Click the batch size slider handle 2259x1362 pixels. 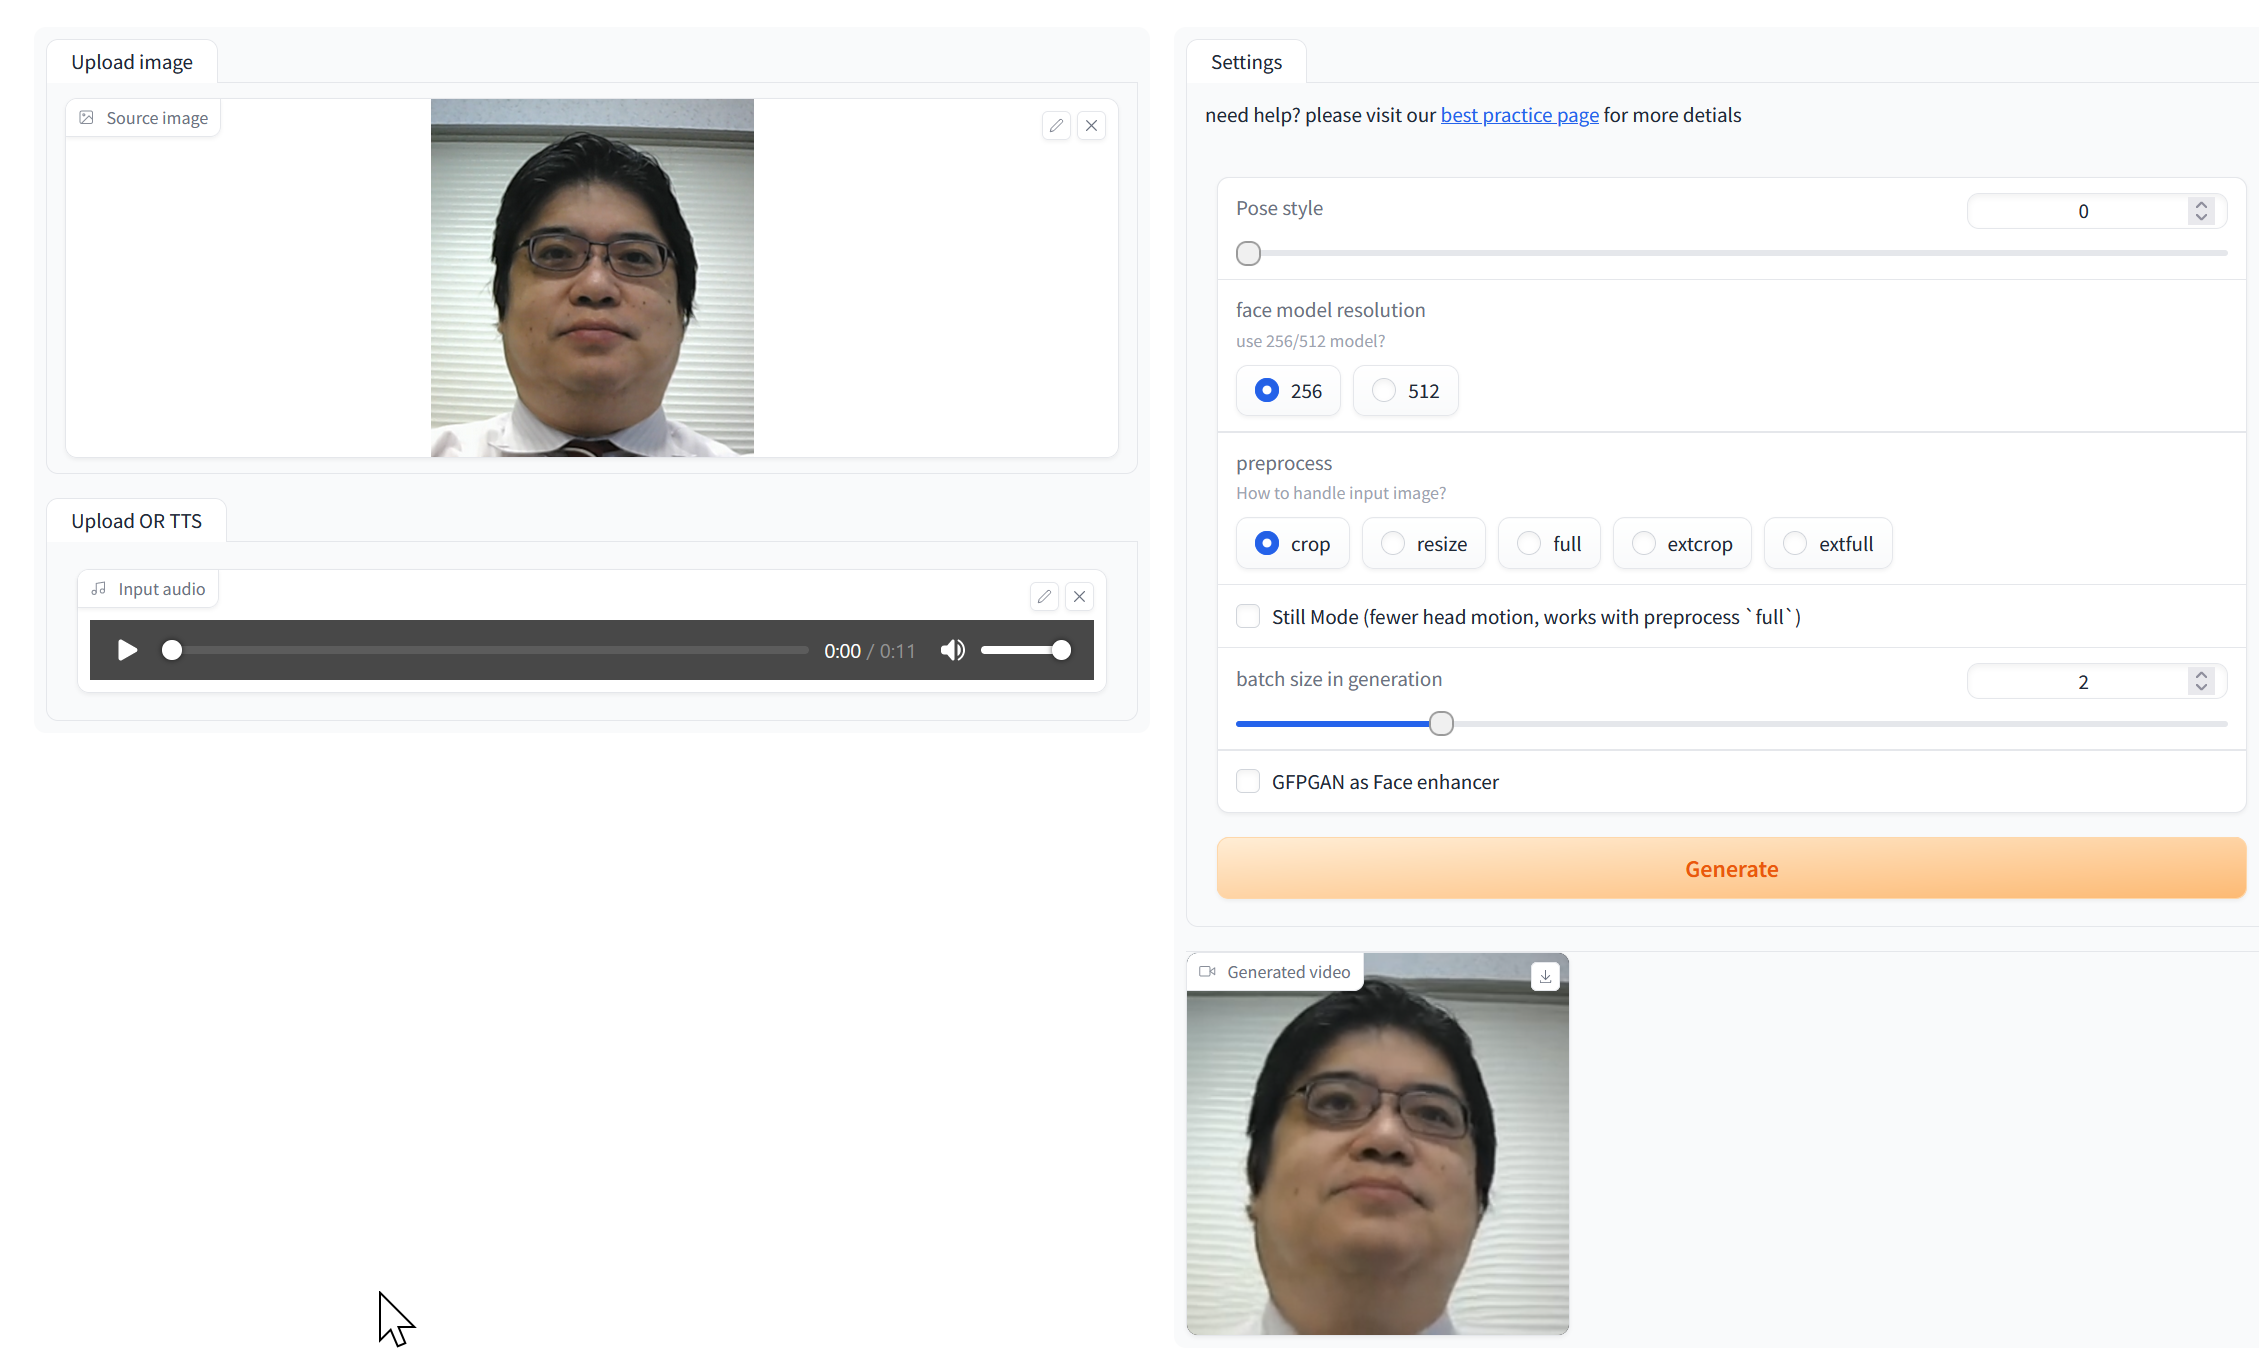[1441, 724]
